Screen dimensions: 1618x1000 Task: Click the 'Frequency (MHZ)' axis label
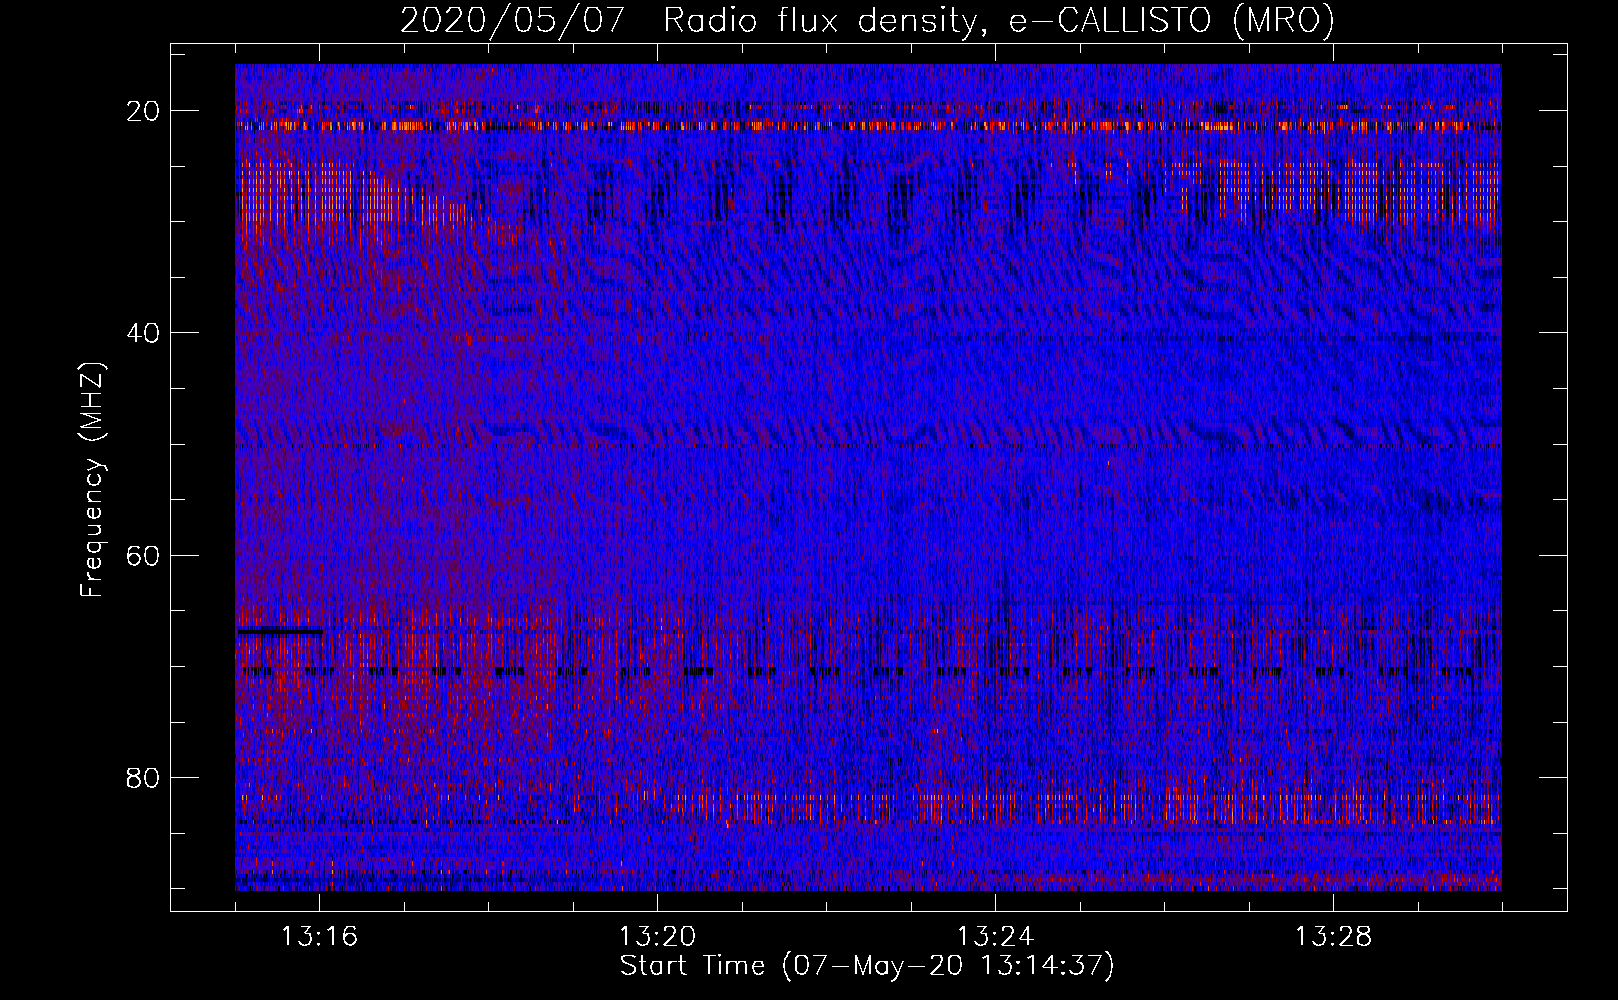coord(92,480)
